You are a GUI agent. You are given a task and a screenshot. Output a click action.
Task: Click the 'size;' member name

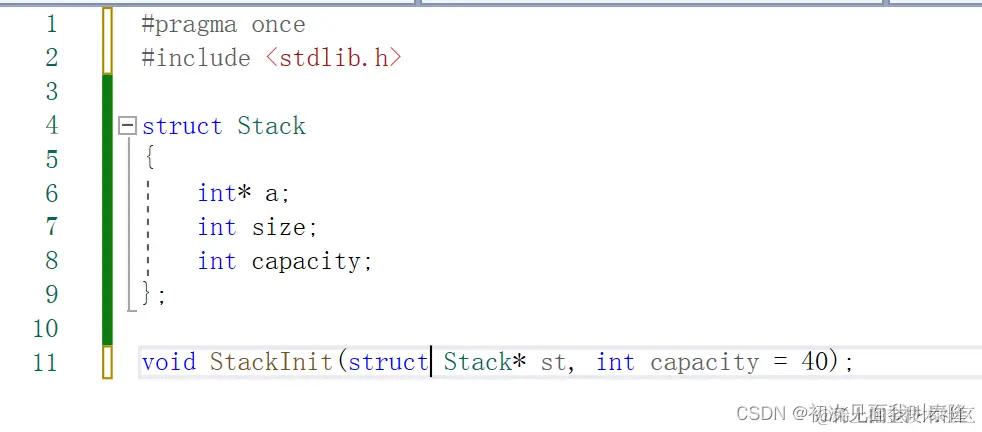pos(284,228)
